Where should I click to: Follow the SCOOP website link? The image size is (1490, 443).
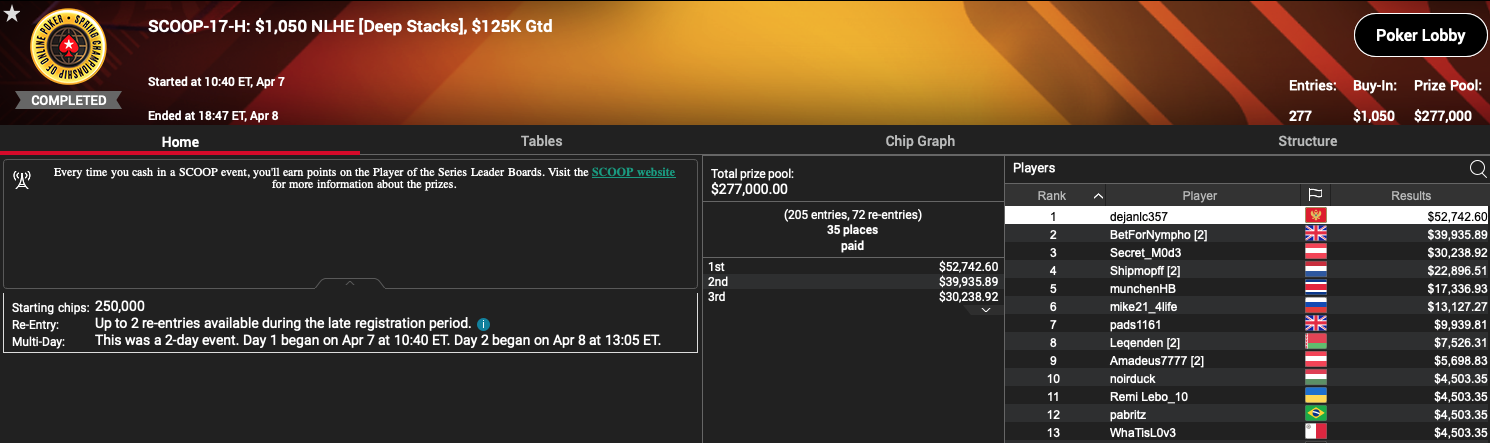pyautogui.click(x=633, y=172)
